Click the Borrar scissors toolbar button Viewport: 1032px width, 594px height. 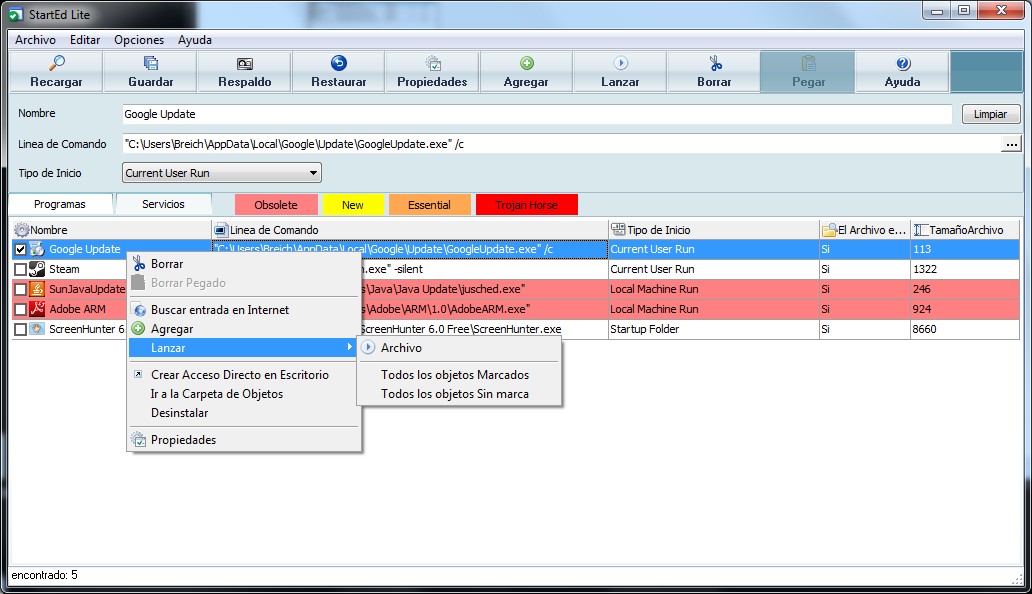714,72
